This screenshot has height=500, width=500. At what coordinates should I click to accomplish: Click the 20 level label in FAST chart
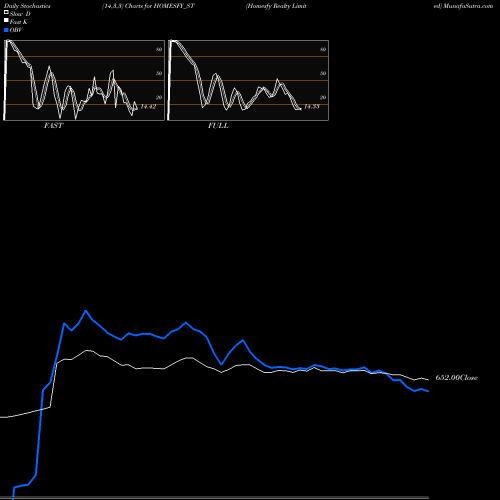[x=159, y=97]
